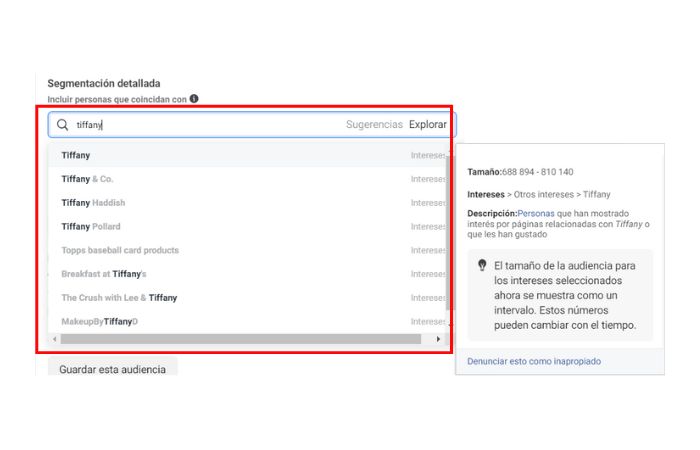Open the 'Personas' link in description
The height and width of the screenshot is (450, 700).
click(x=536, y=213)
